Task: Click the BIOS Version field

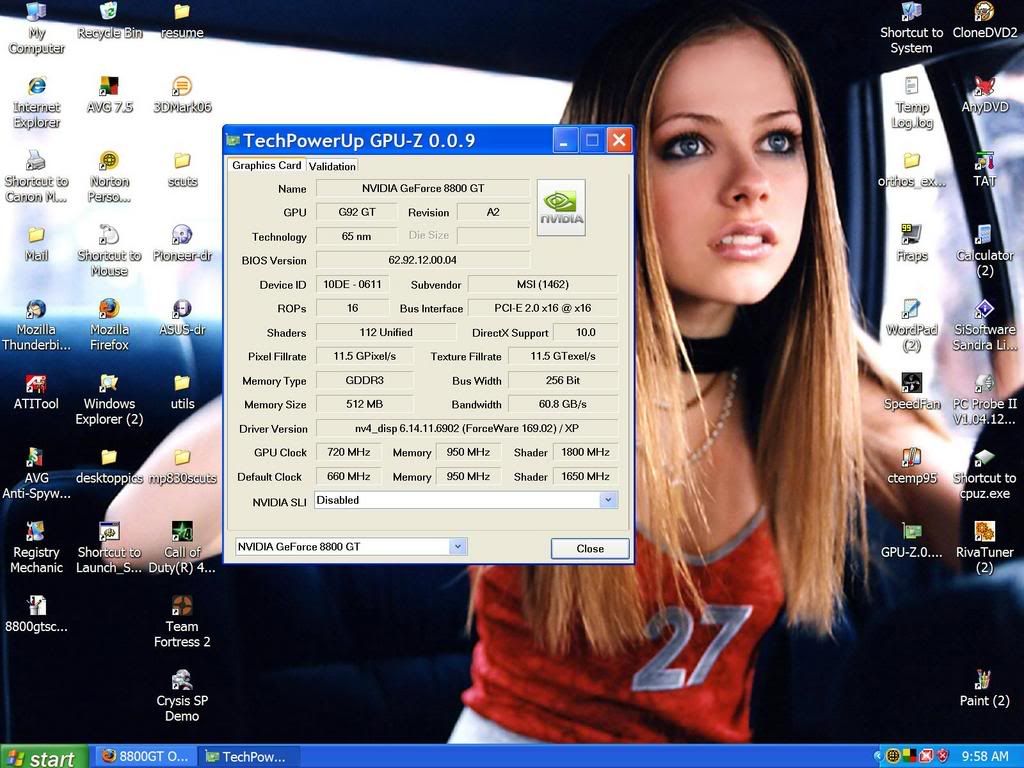Action: click(423, 260)
